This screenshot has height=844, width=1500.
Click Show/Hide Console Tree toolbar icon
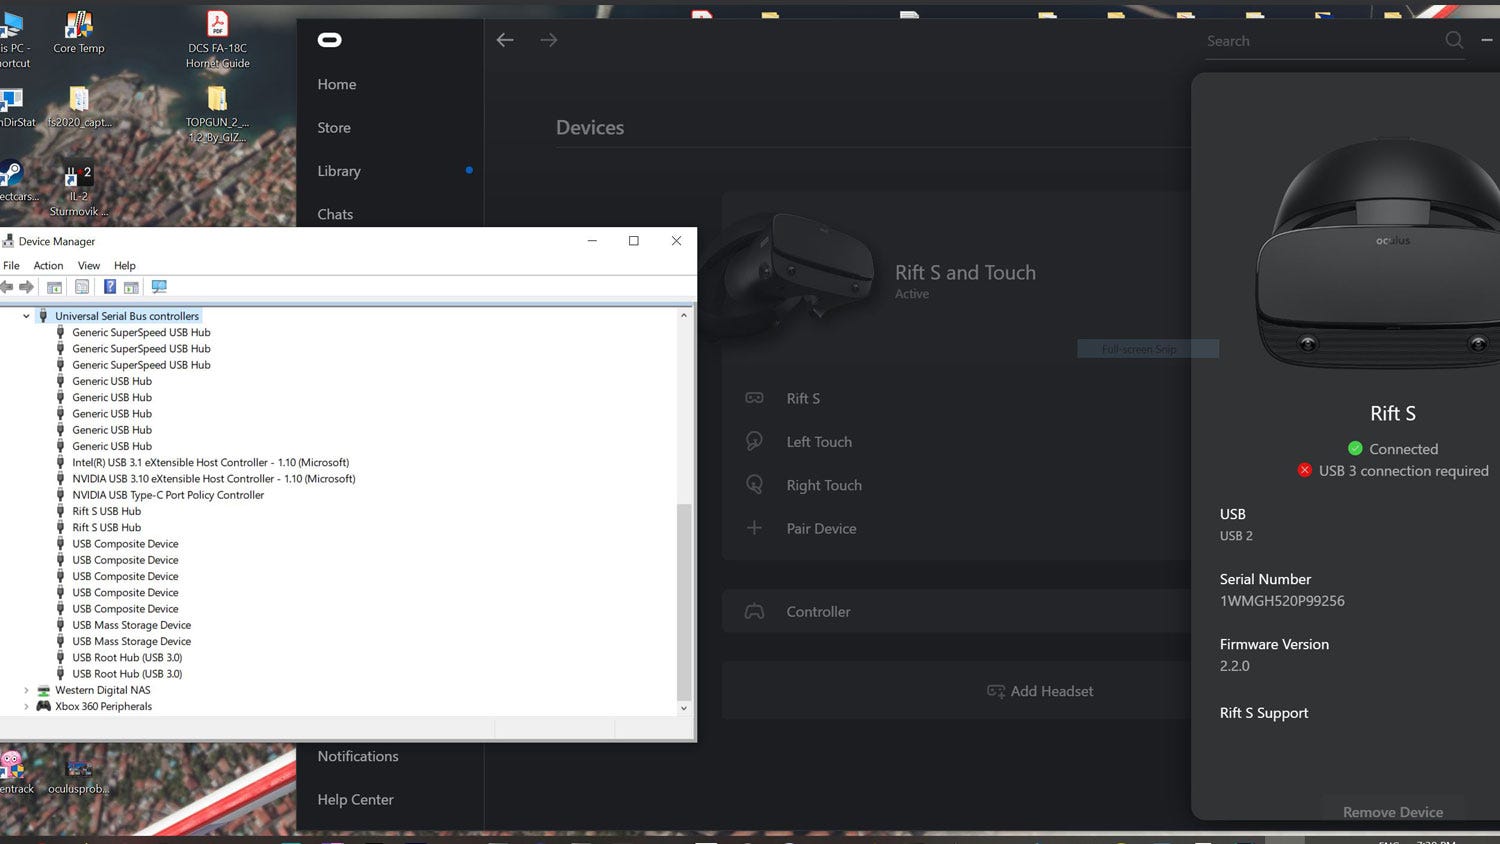pyautogui.click(x=54, y=287)
